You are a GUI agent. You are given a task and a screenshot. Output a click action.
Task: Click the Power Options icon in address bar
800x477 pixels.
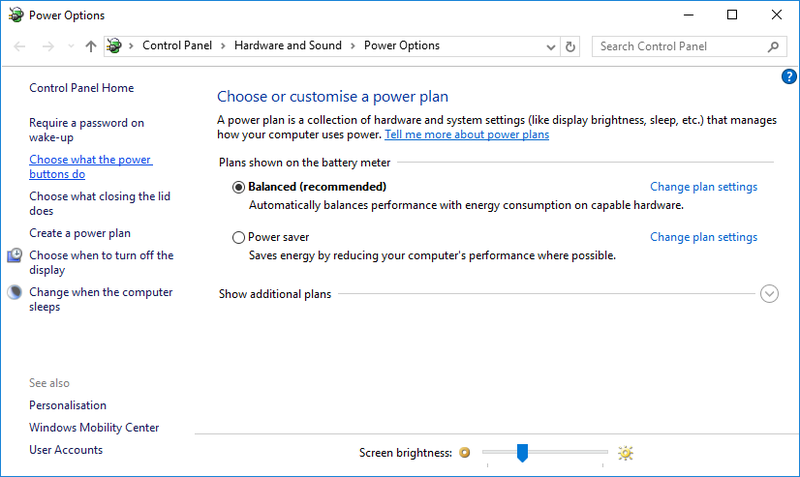pyautogui.click(x=115, y=46)
